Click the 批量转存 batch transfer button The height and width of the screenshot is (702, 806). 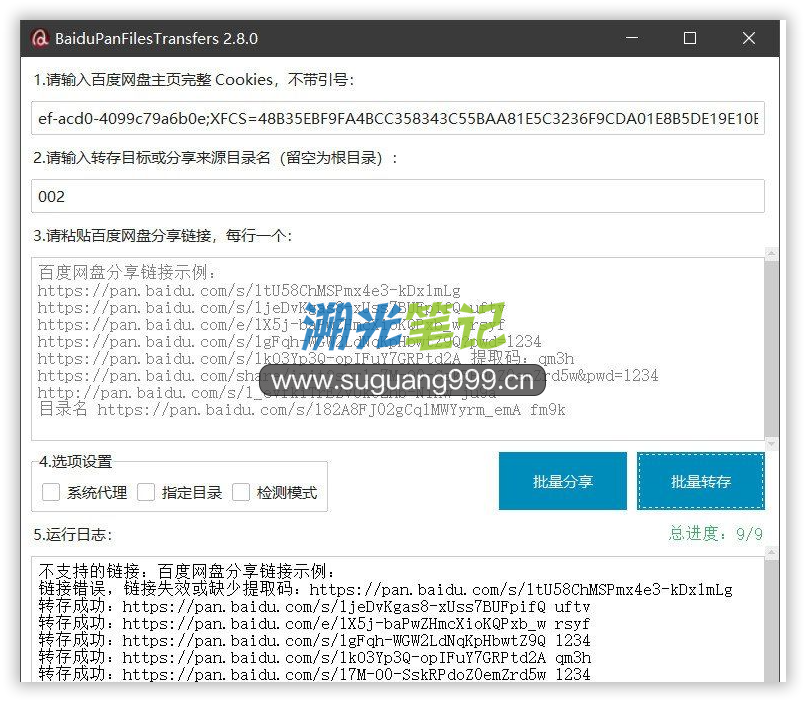tap(701, 481)
